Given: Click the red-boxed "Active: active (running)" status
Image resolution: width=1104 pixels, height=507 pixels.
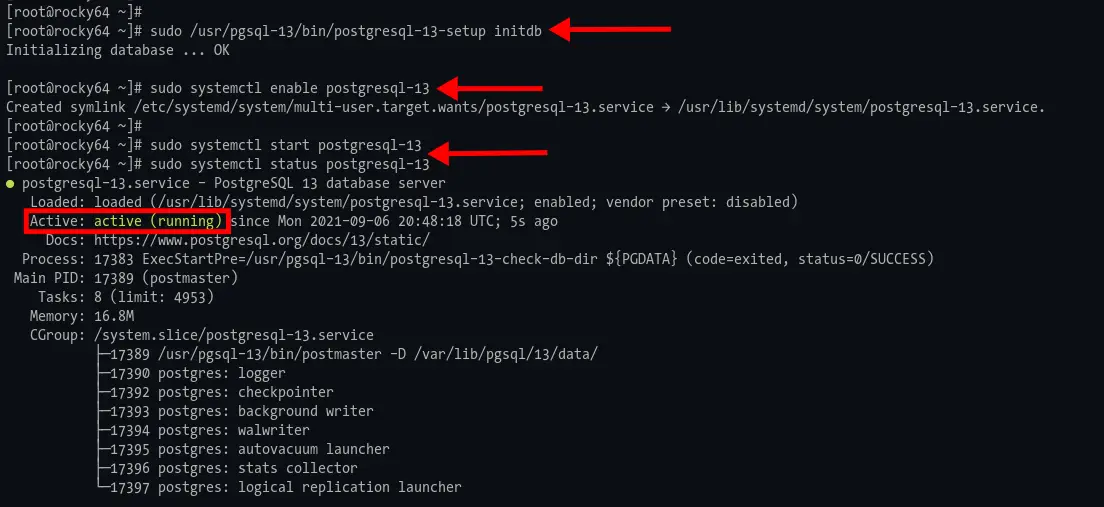Looking at the screenshot, I should (x=128, y=221).
